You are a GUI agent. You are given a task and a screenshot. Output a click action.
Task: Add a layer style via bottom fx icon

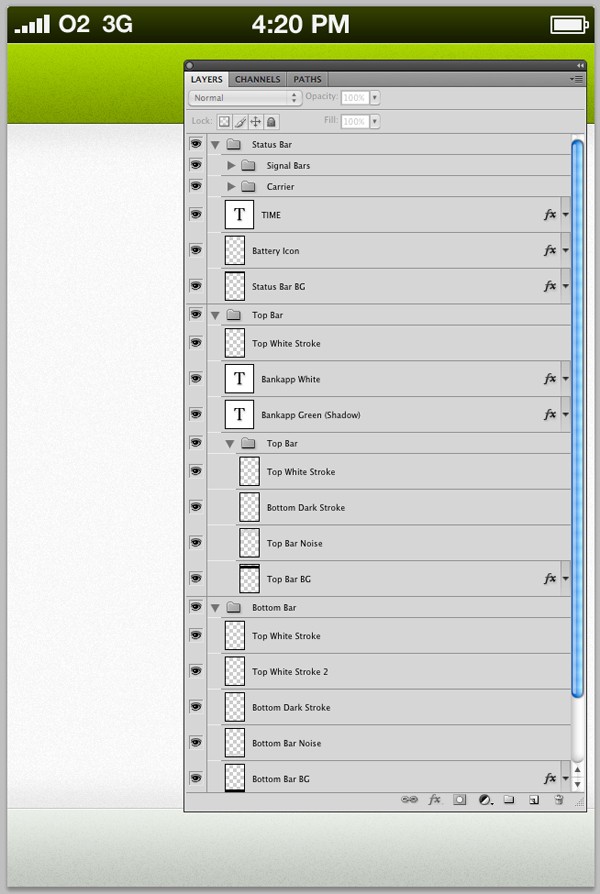coord(435,799)
